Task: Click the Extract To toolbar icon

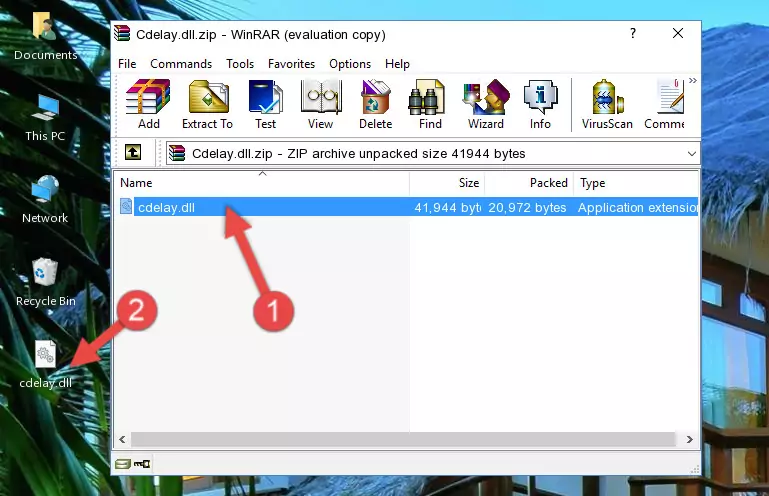Action: (207, 104)
